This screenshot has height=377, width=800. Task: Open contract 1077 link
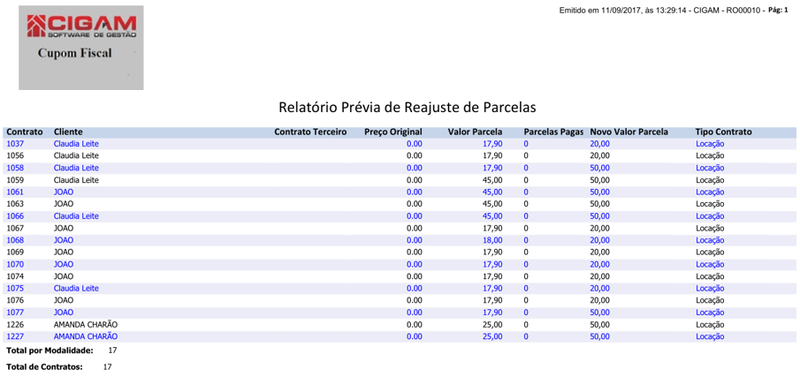pyautogui.click(x=15, y=312)
